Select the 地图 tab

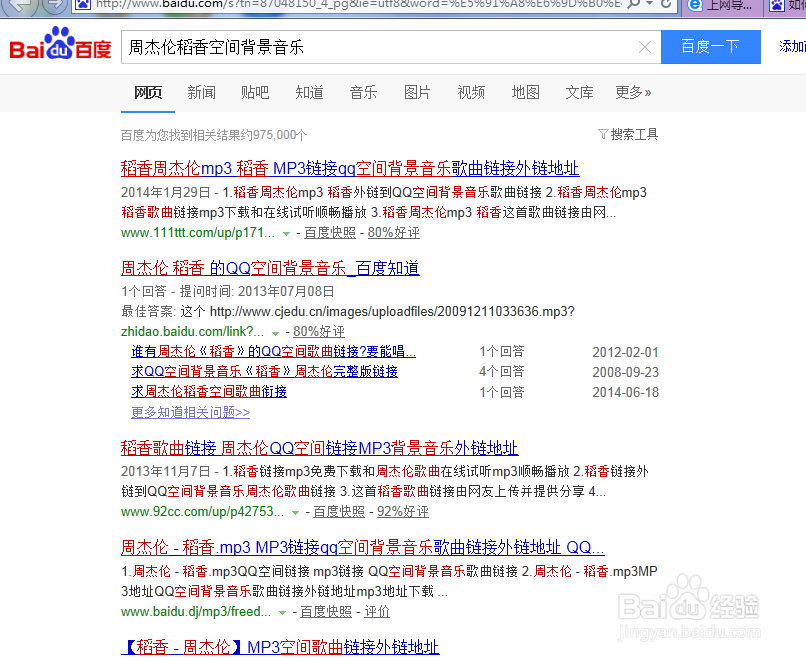point(525,93)
